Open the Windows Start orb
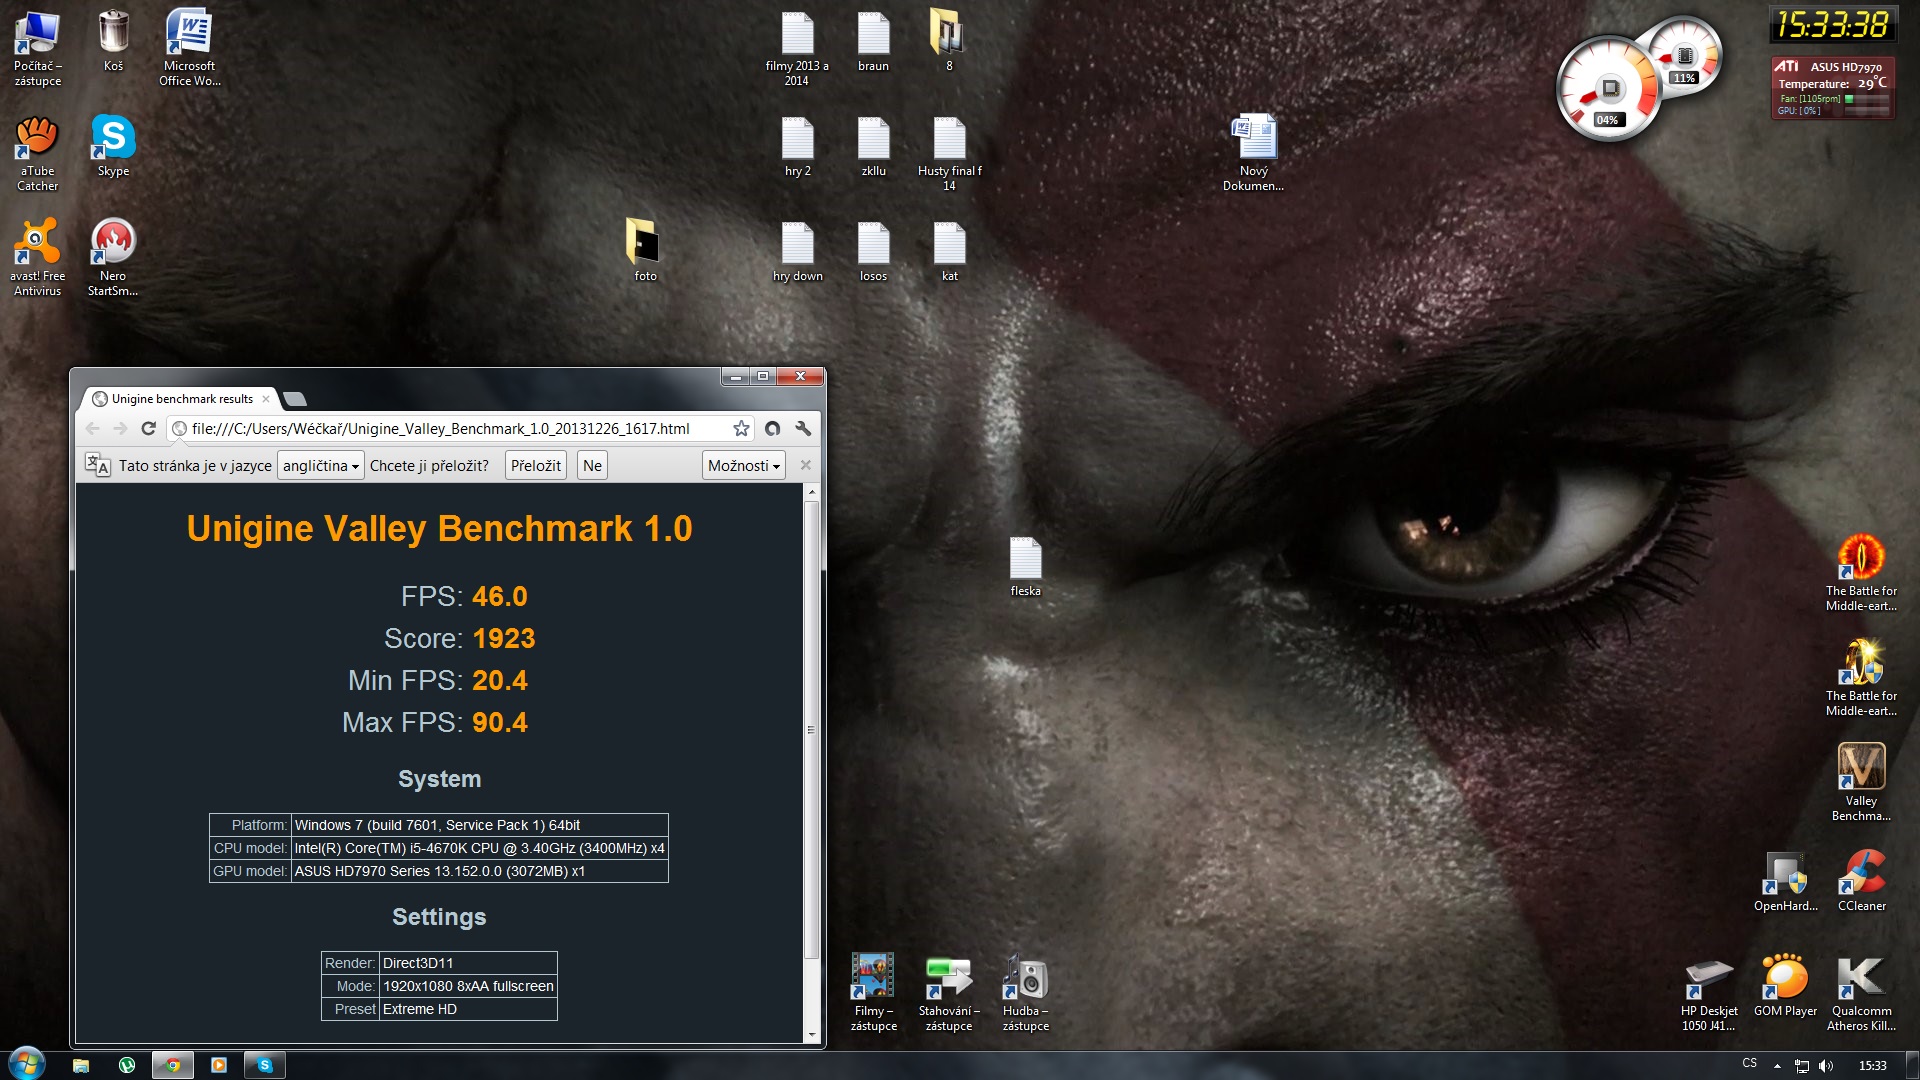Image resolution: width=1920 pixels, height=1080 pixels. (x=27, y=1064)
